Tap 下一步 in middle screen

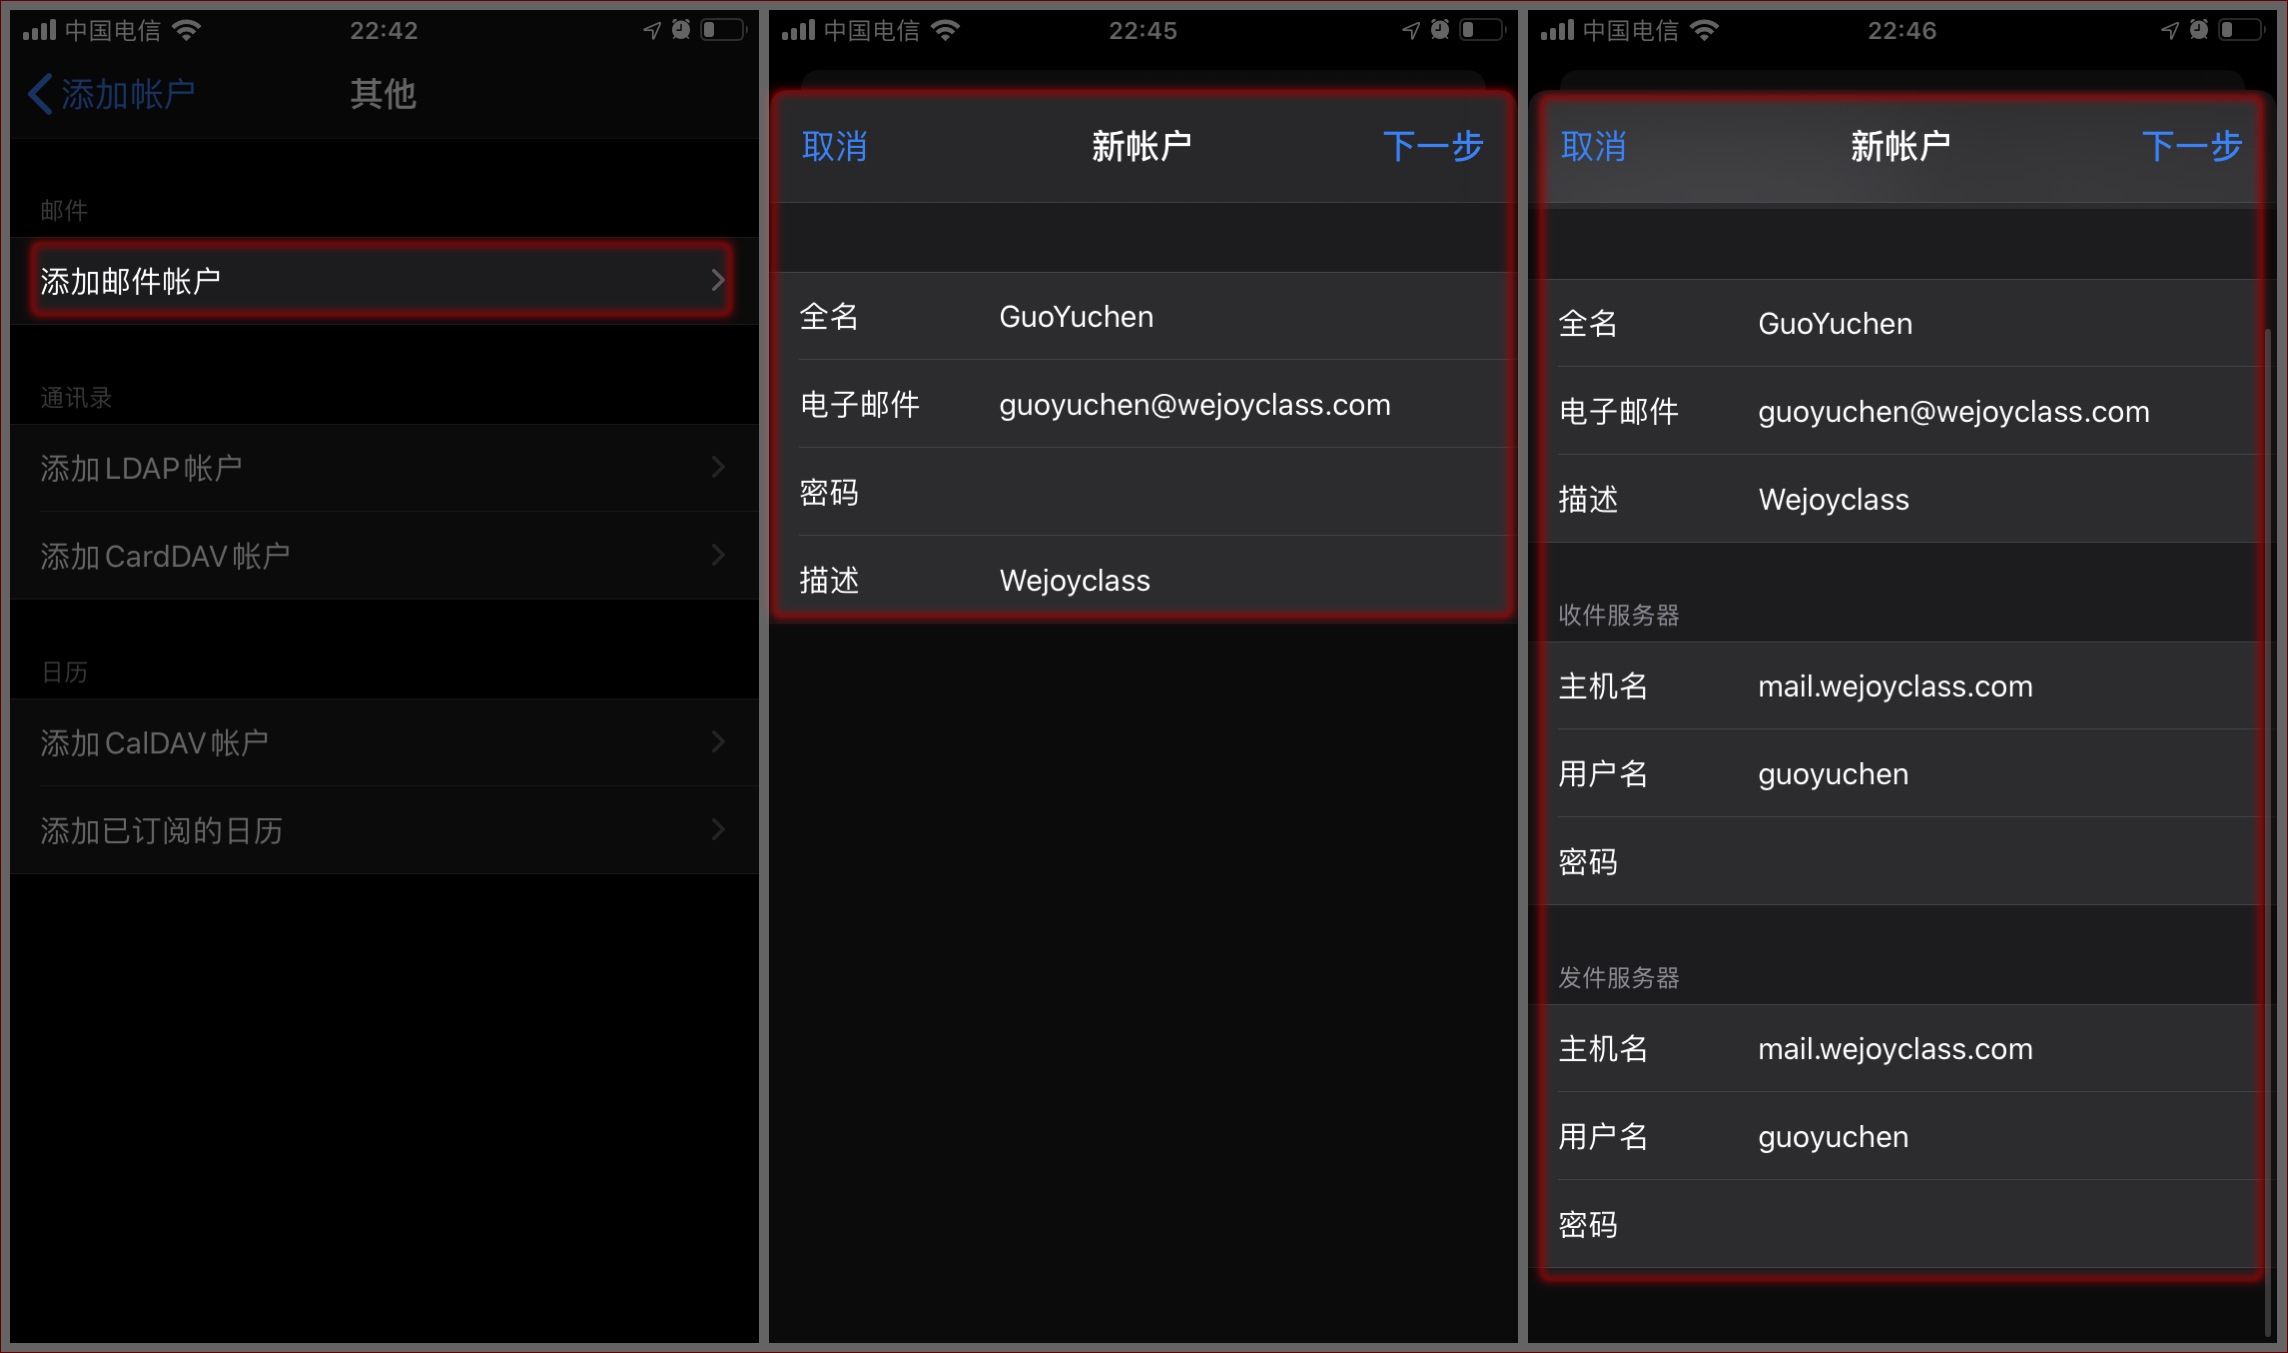click(1432, 147)
